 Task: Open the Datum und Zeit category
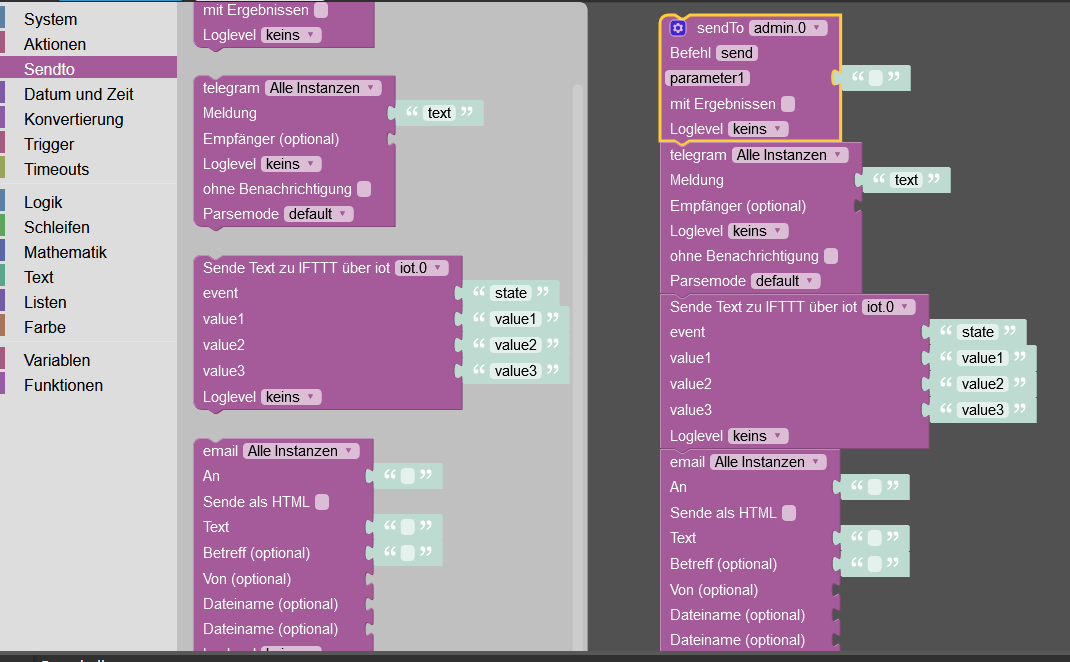click(78, 94)
